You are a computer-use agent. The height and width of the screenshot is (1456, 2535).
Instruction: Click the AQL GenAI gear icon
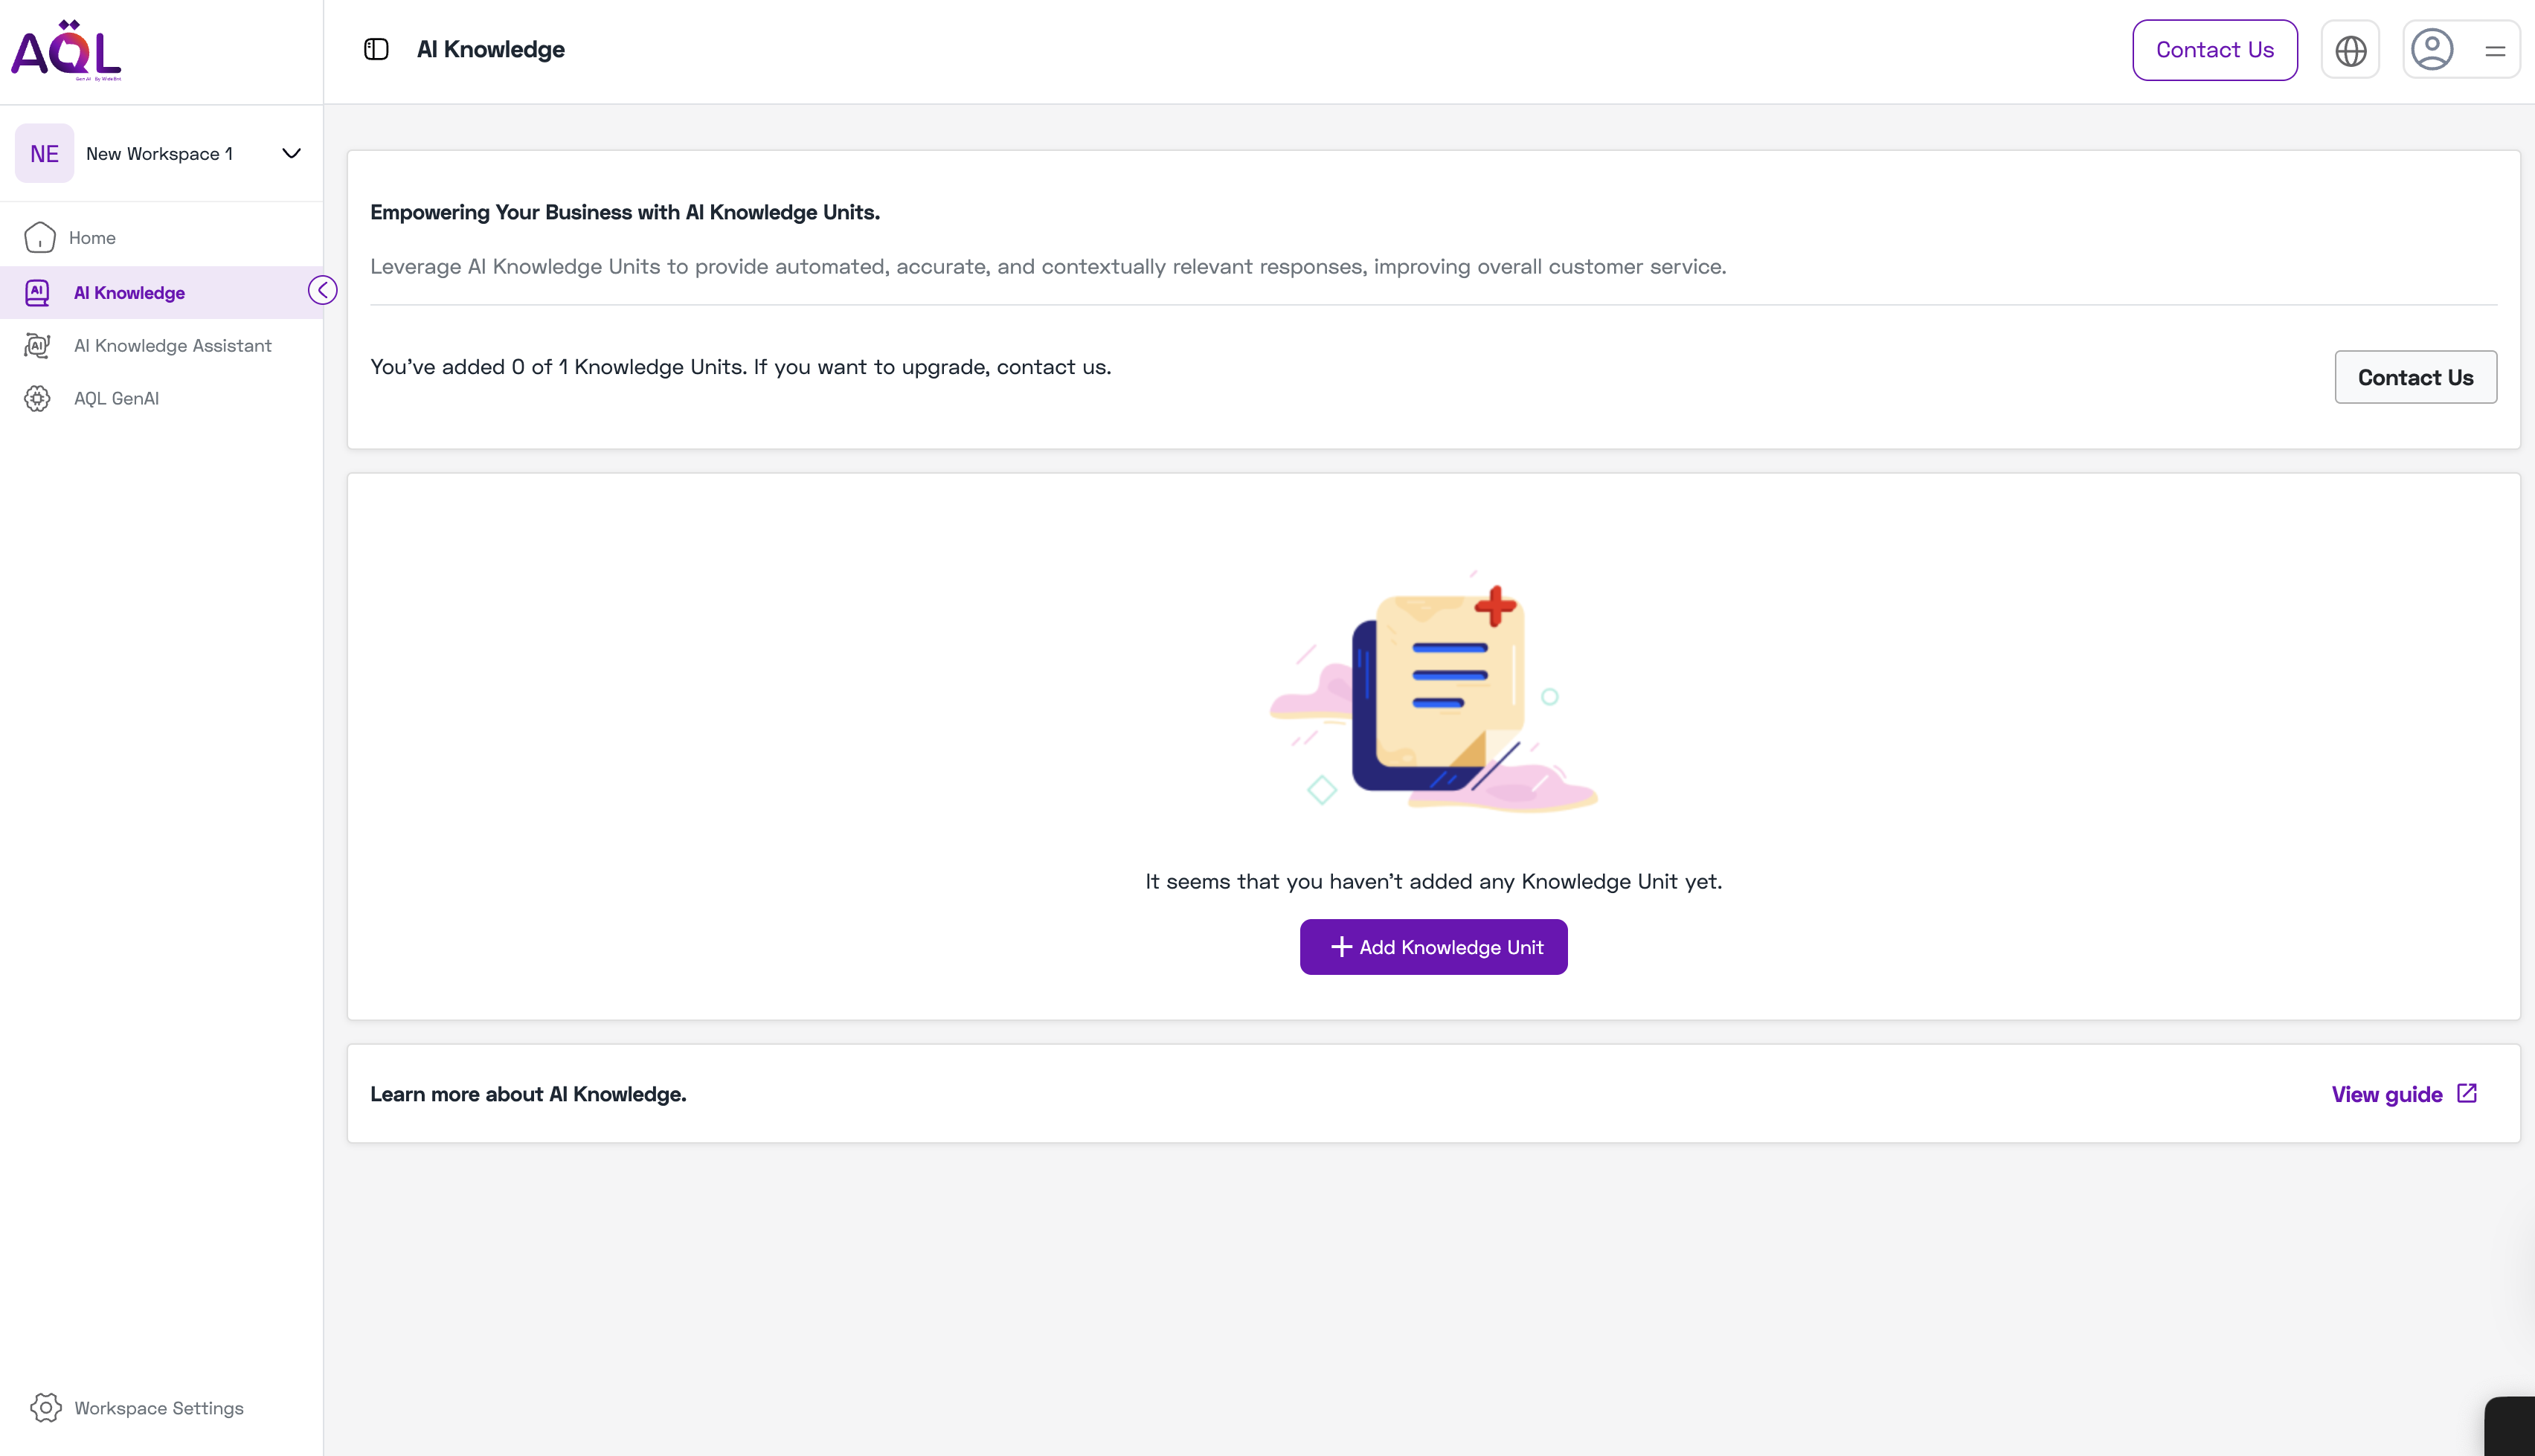tap(37, 398)
